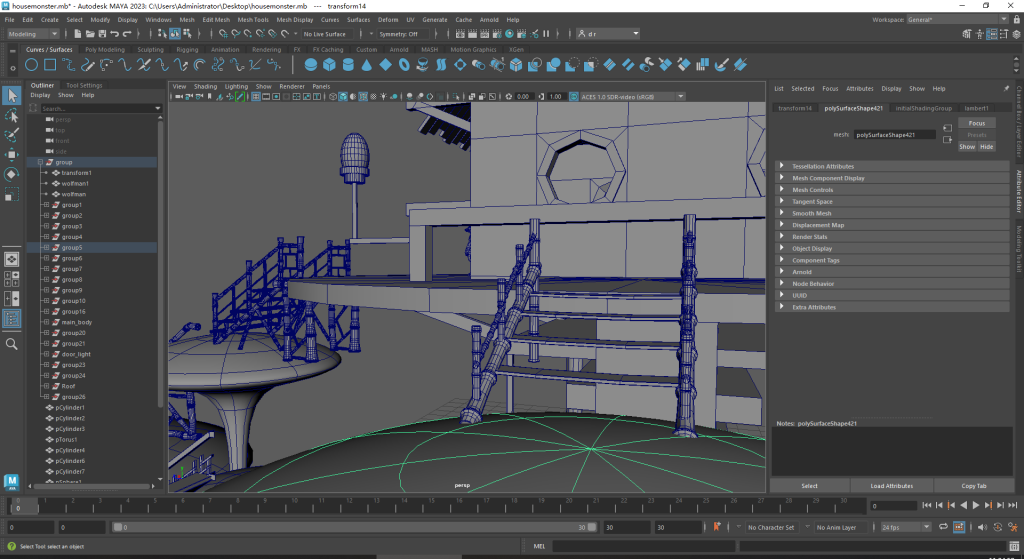Choose the Paint selection tool
This screenshot has height=559, width=1024.
[x=12, y=135]
